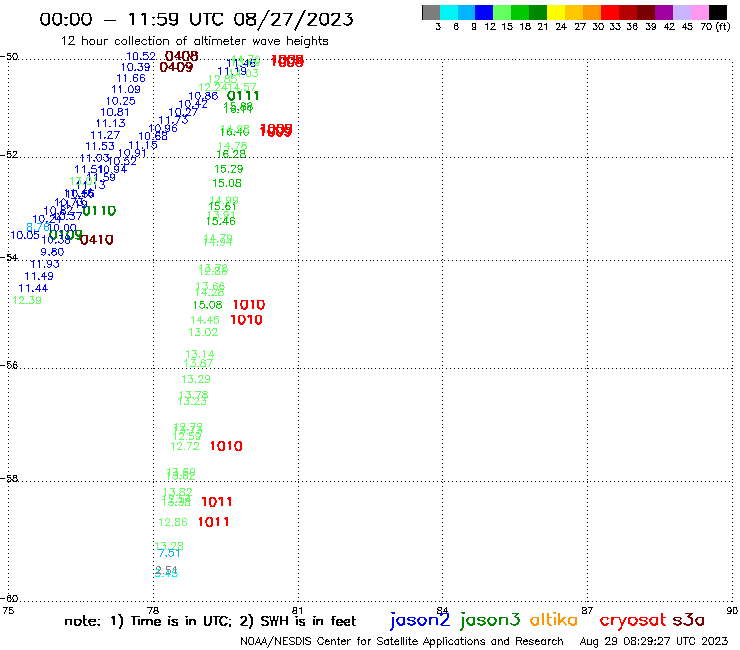Viewport: 740px width, 650px height.
Task: Click the 'jason2' satellite legend label
Action: click(x=420, y=620)
